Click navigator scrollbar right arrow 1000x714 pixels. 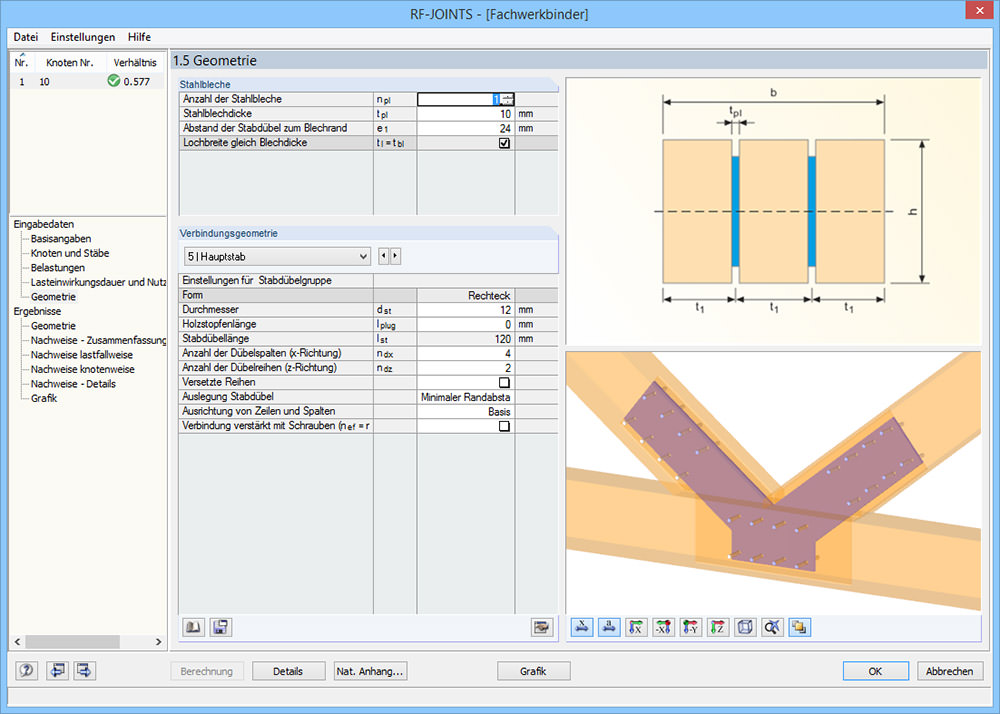[x=159, y=641]
